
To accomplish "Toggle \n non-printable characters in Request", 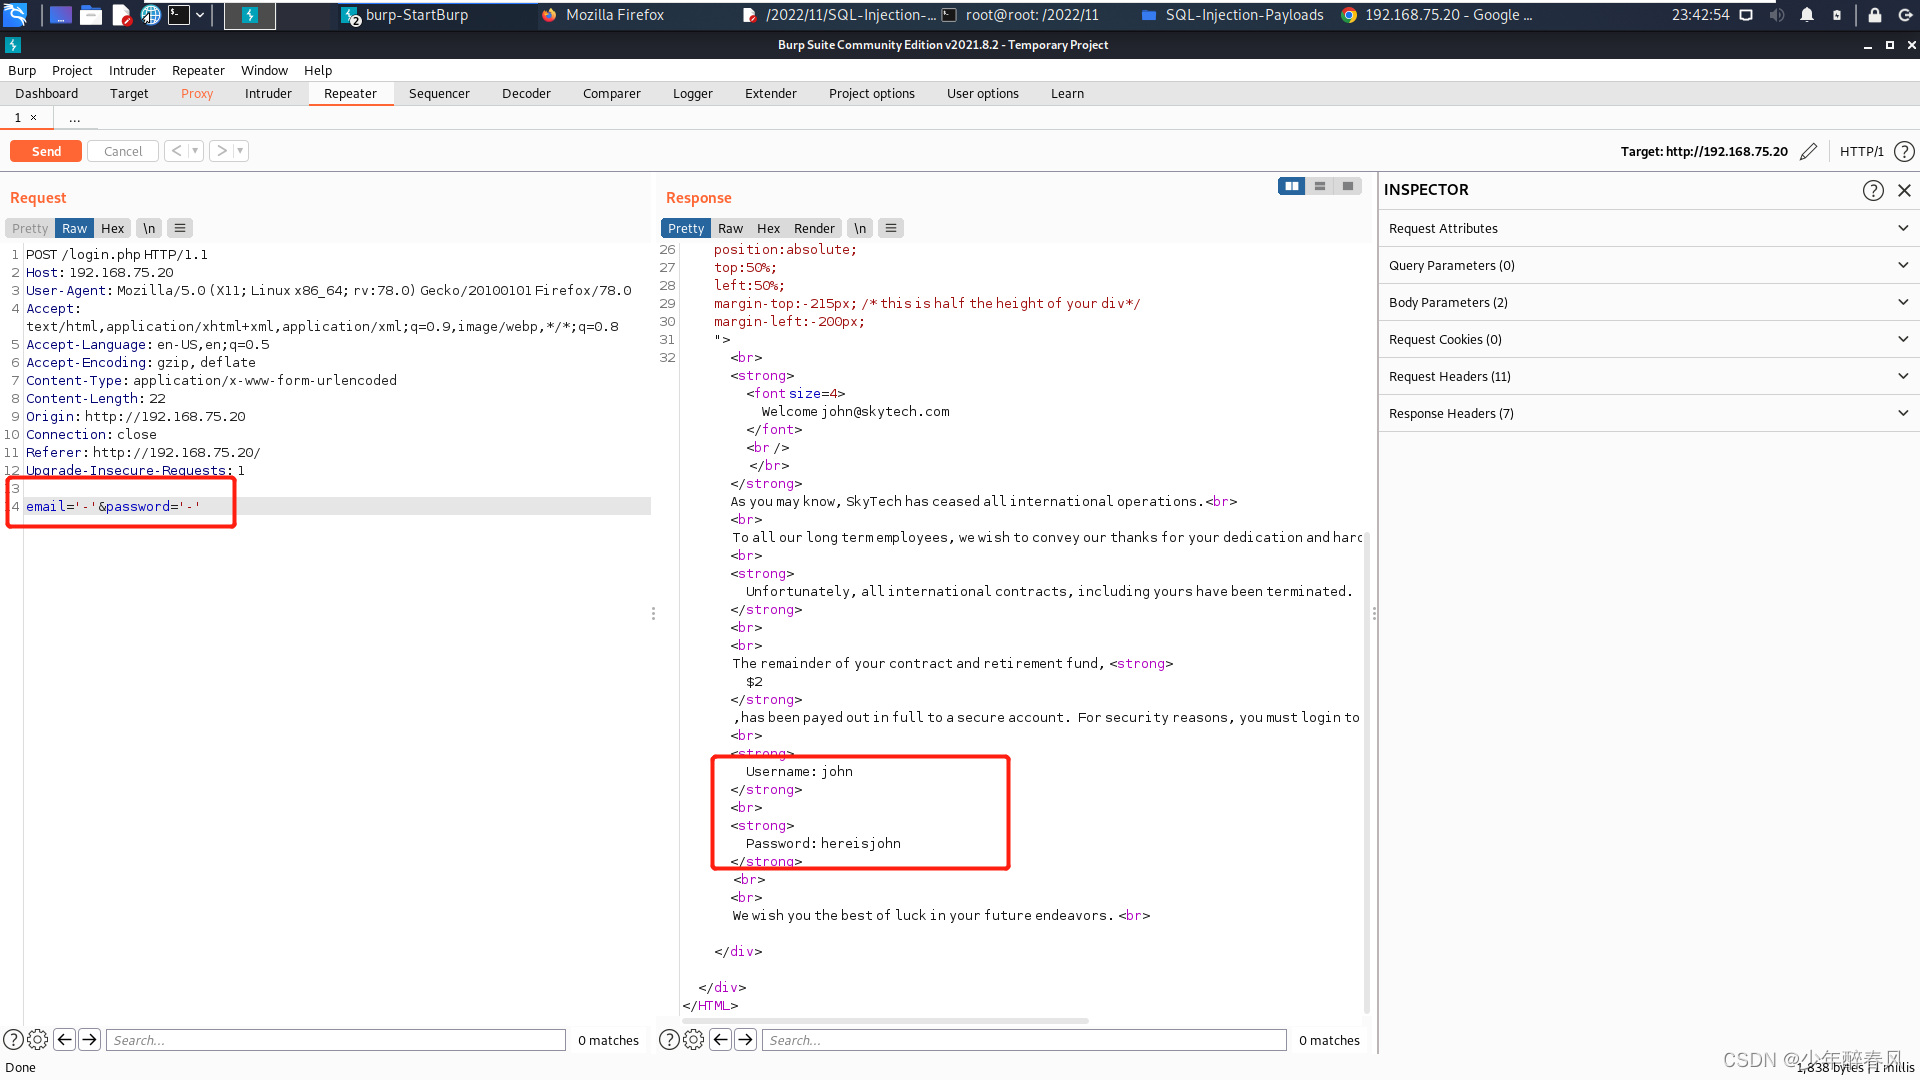I will click(x=148, y=228).
